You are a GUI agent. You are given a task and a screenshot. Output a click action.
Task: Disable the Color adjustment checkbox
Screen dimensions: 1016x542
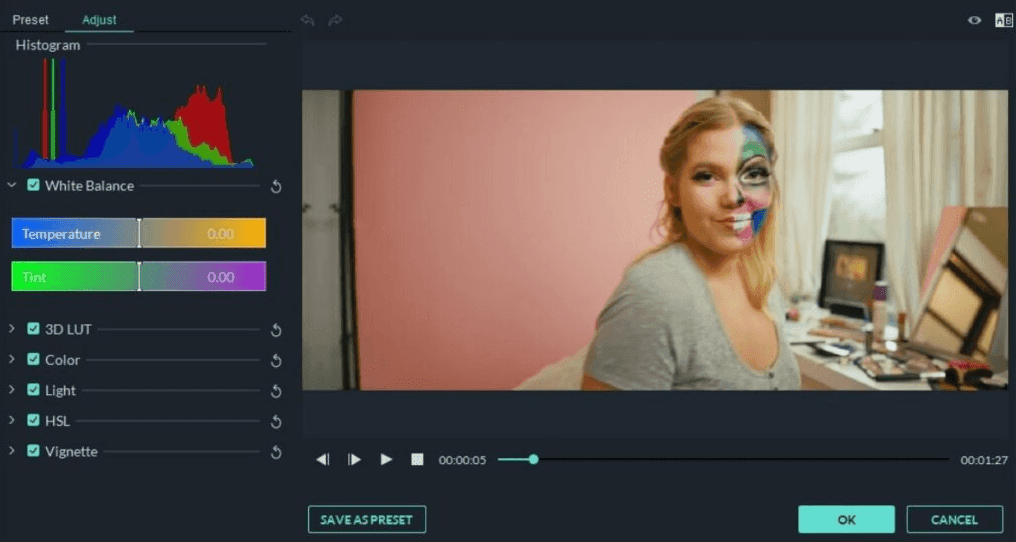tap(34, 359)
